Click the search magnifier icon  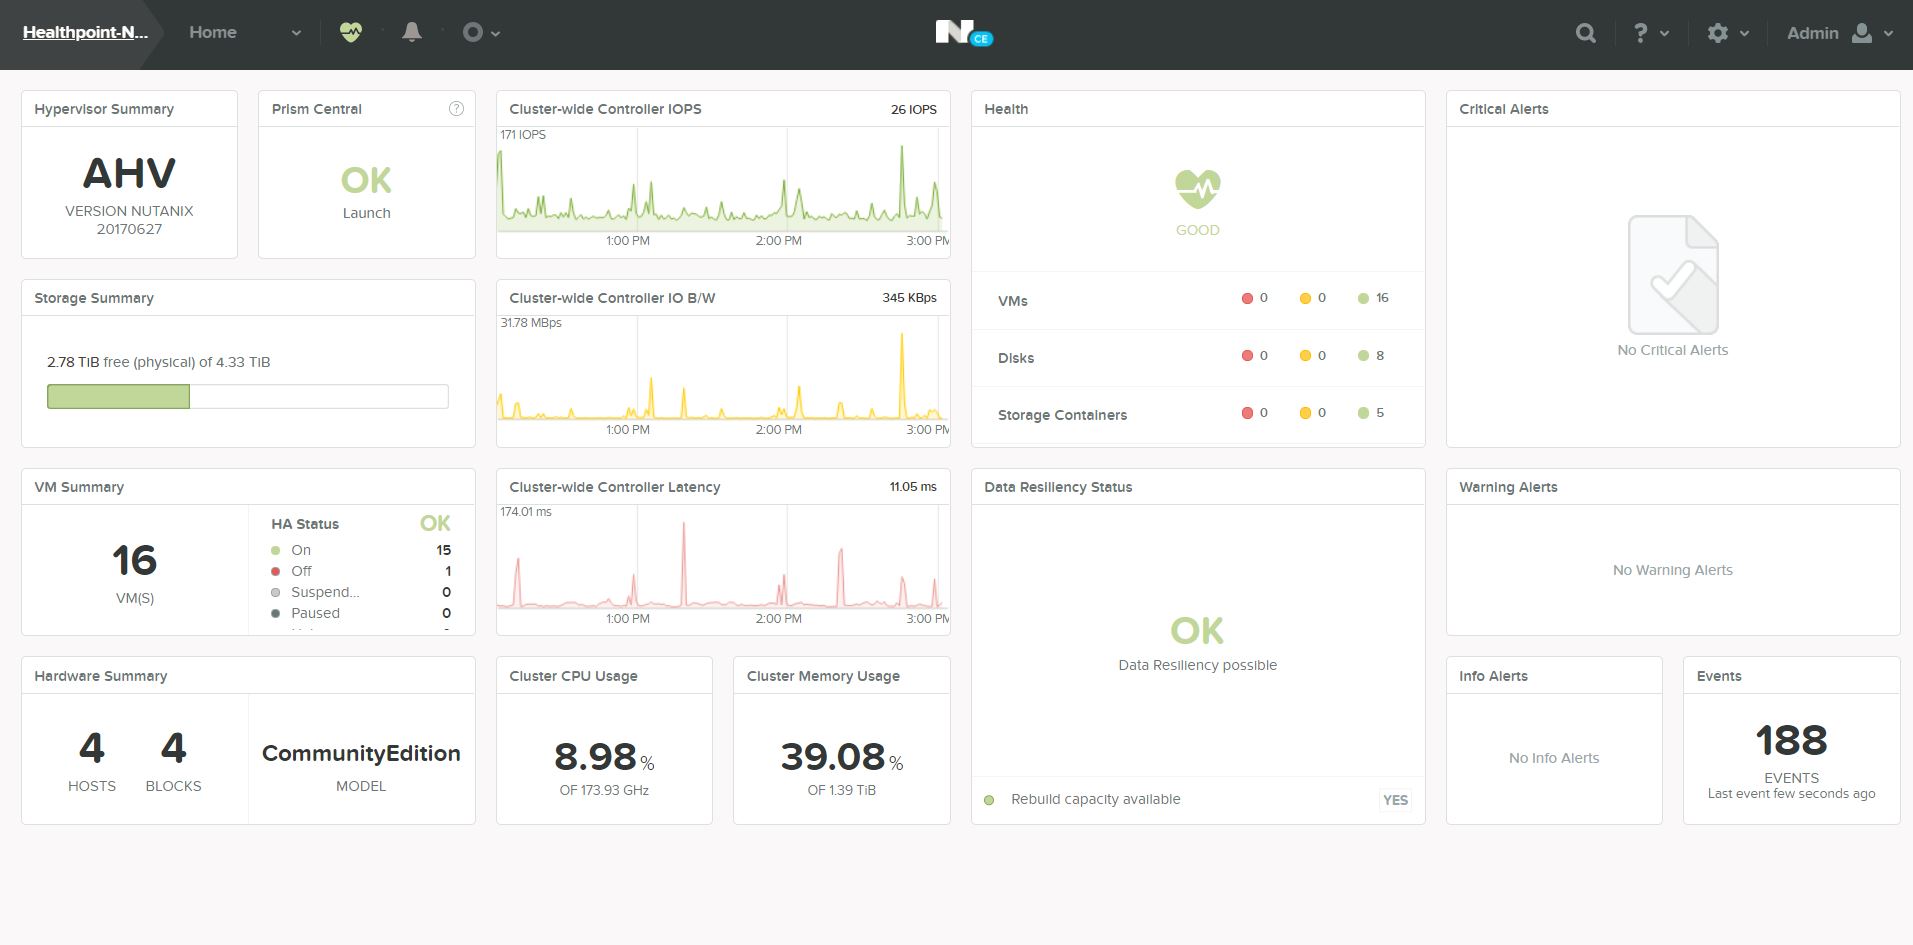click(x=1585, y=33)
